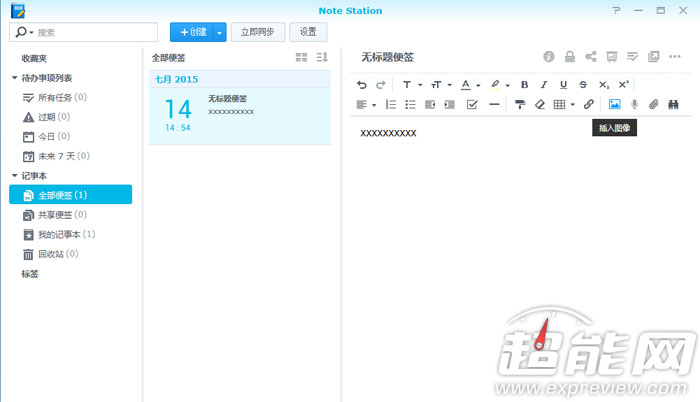
Task: Open the more options ellipsis
Action: coord(675,57)
